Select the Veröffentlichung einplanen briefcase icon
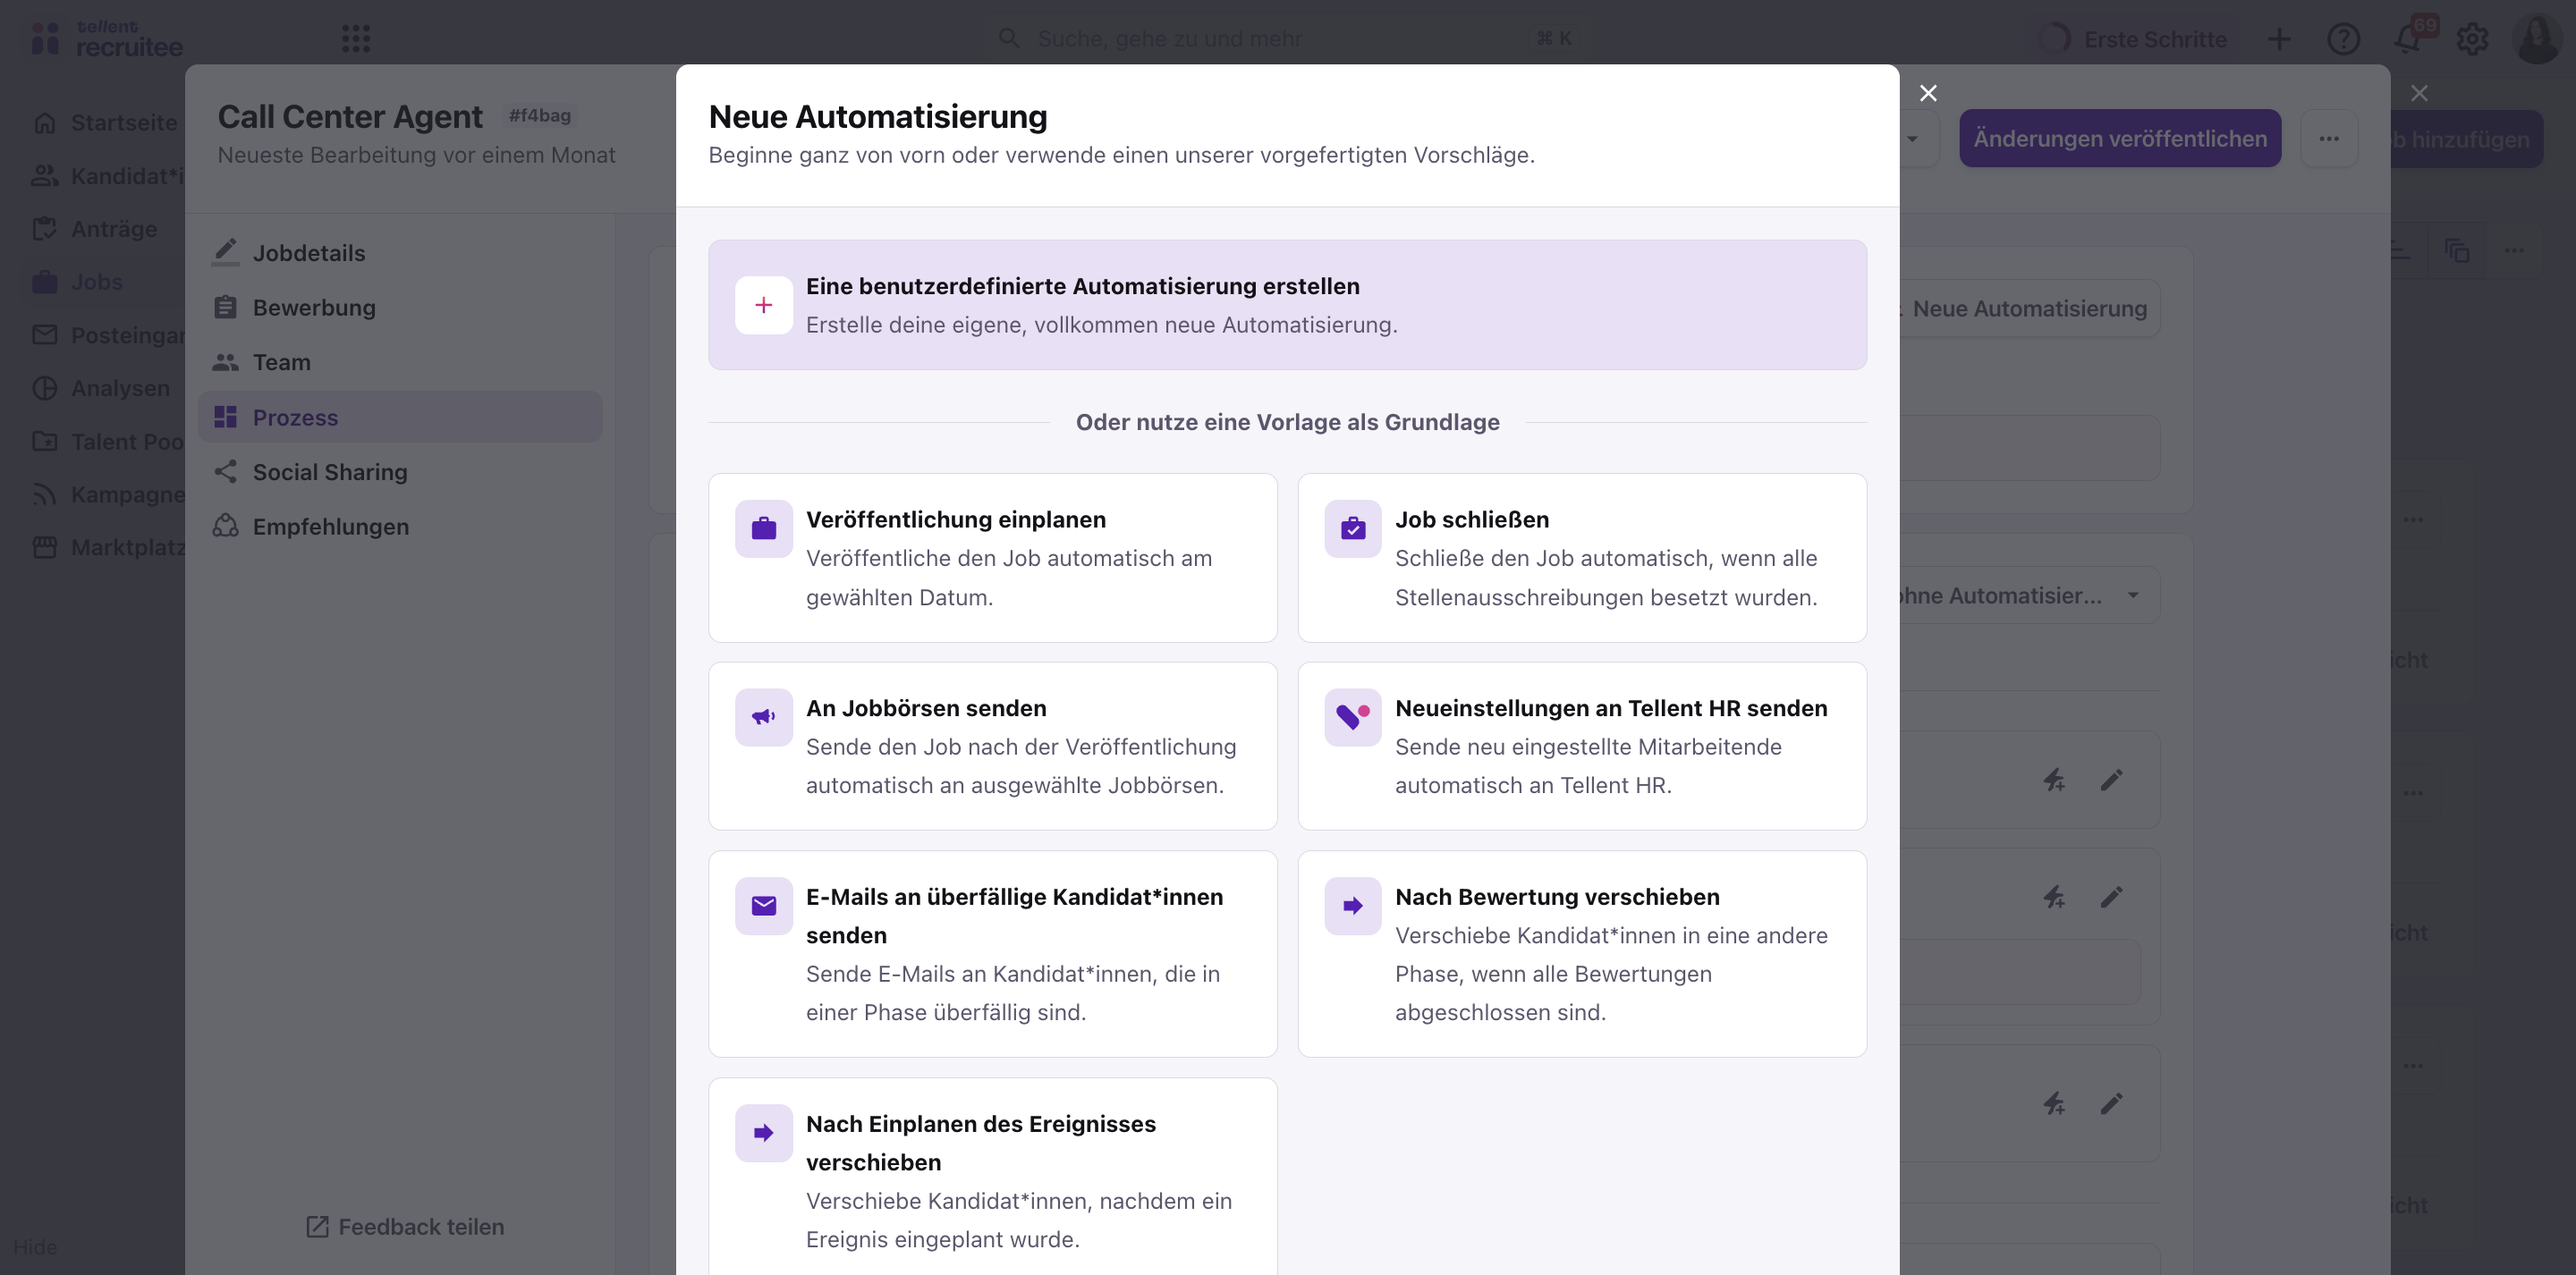Viewport: 2576px width, 1275px height. click(763, 528)
